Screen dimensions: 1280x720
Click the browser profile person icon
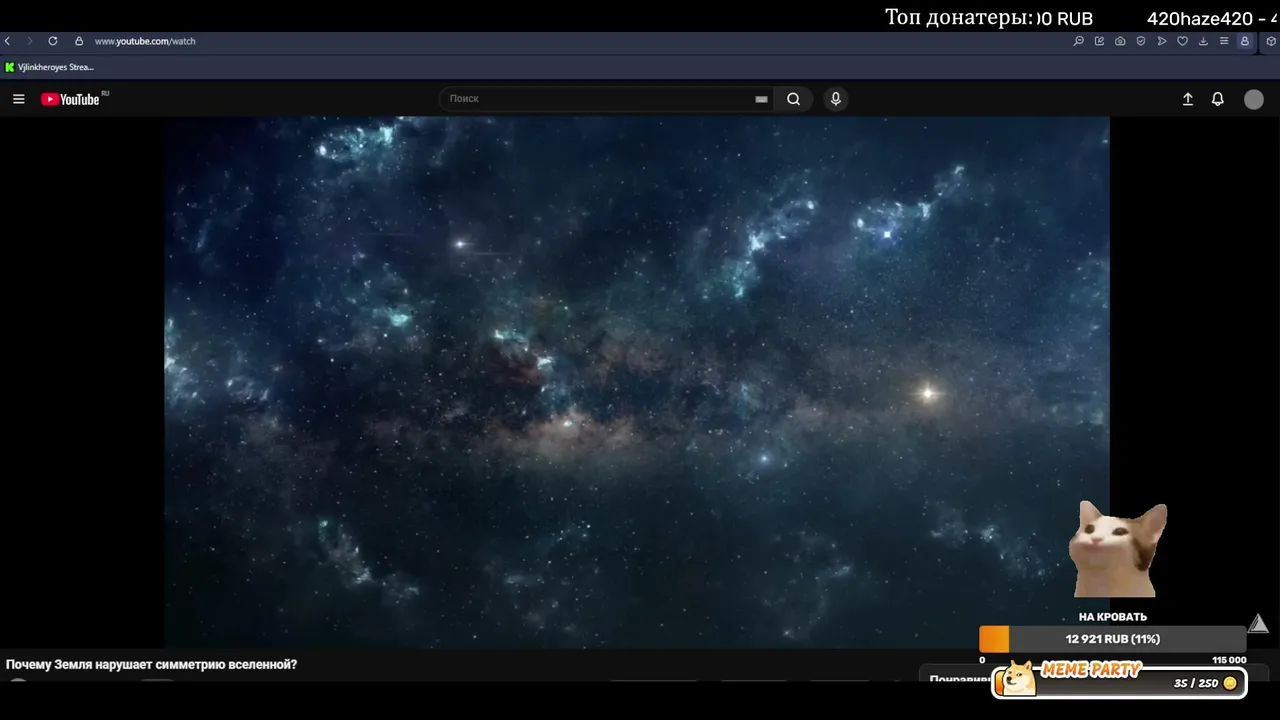pos(1245,41)
